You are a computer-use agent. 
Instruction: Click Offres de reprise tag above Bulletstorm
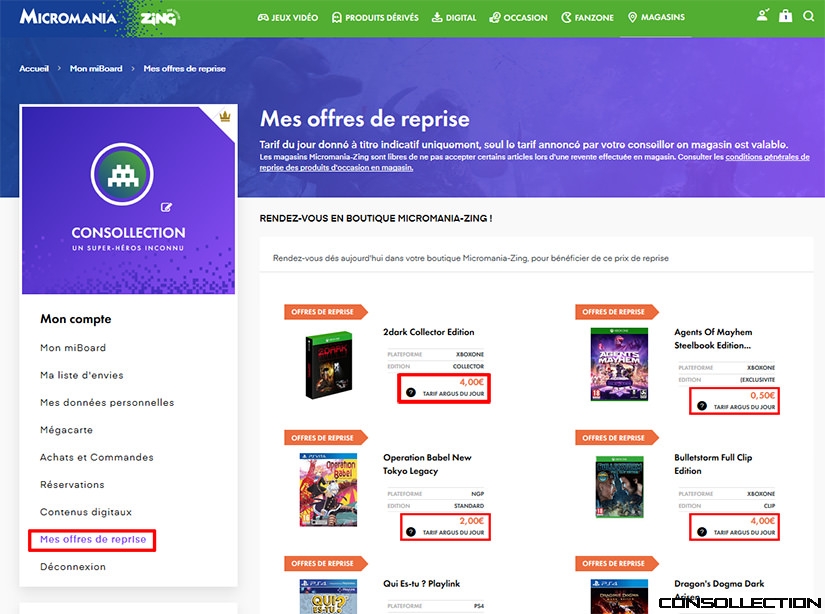616,437
